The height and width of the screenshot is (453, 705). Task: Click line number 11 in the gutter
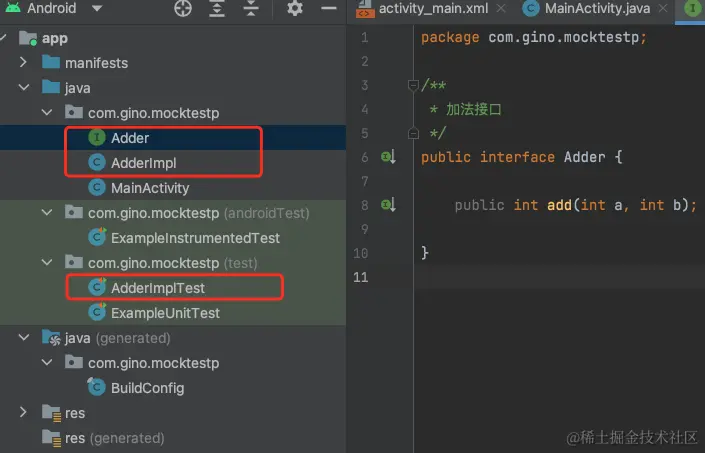click(361, 277)
